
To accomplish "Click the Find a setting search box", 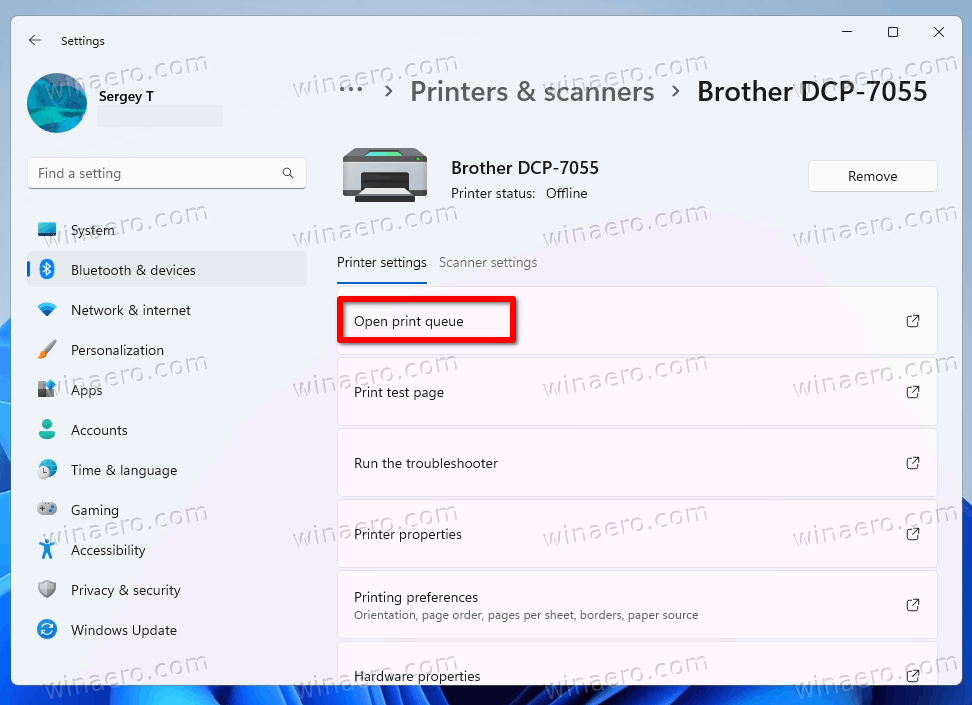I will coord(167,173).
